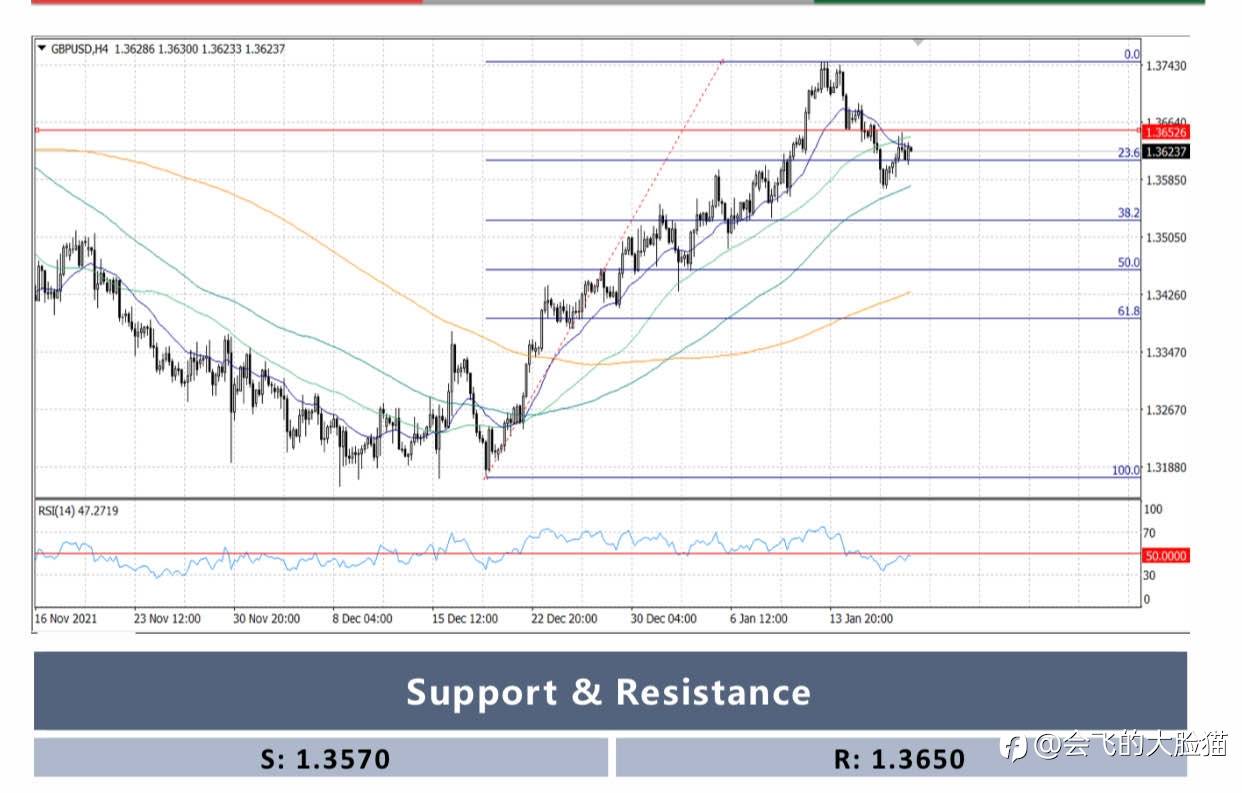Click the 13 Jan 20:00 date label
Viewport: 1242px width, 793px height.
pyautogui.click(x=859, y=619)
